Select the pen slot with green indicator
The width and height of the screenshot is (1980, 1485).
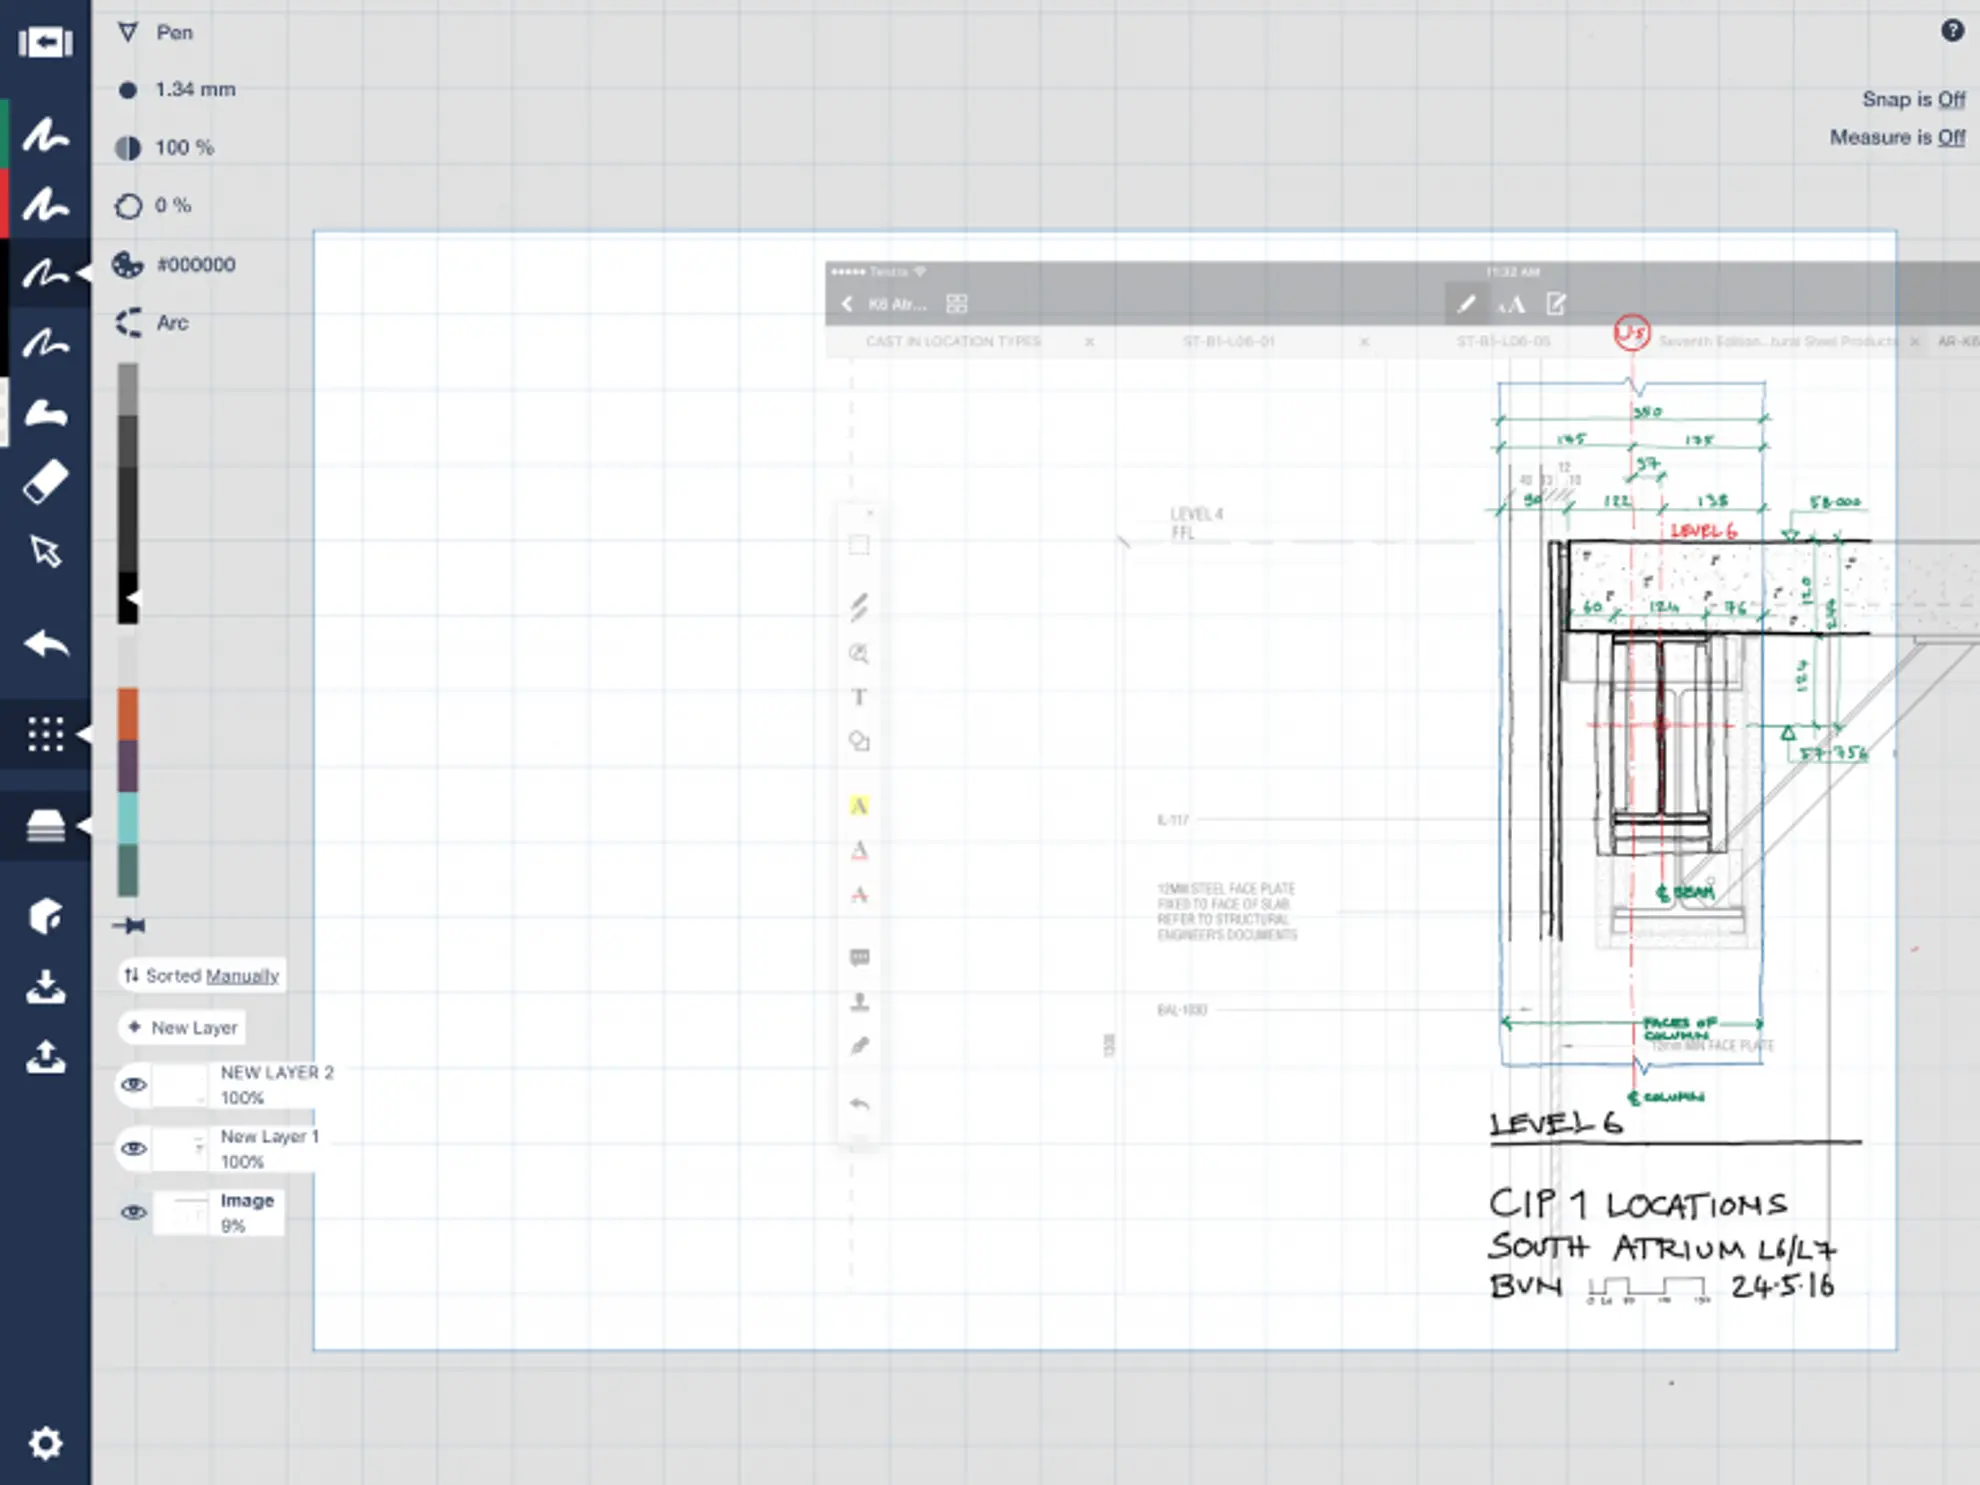click(x=45, y=135)
